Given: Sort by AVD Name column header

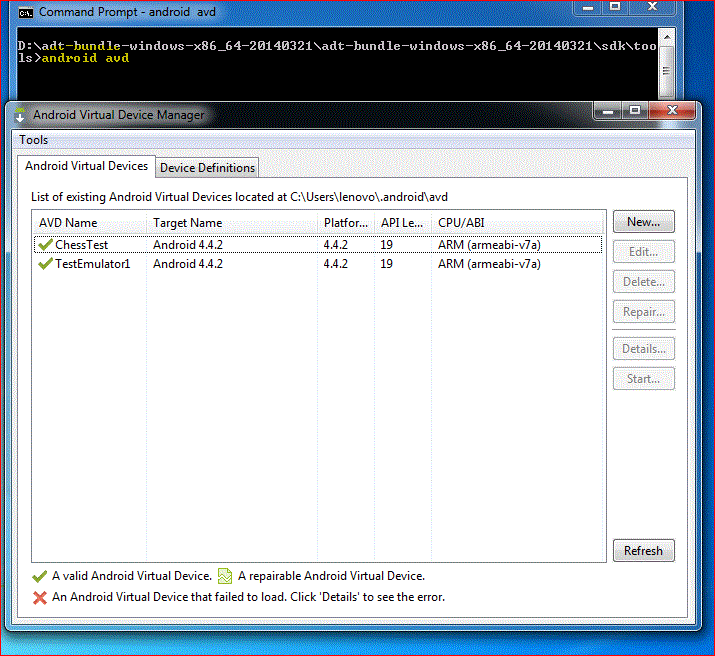Looking at the screenshot, I should pos(89,223).
